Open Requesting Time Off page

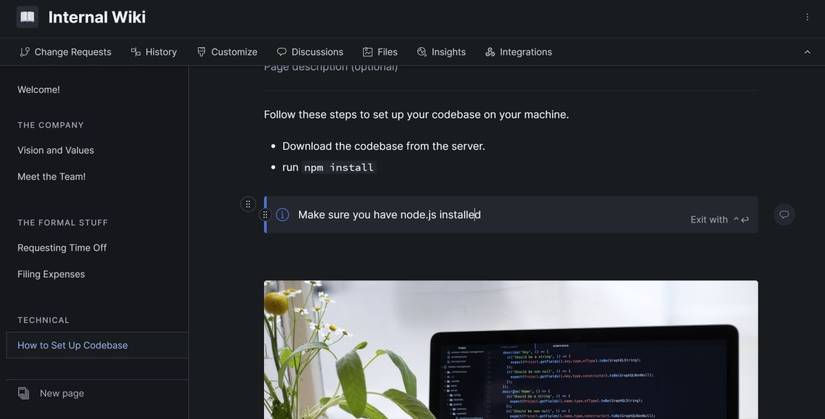click(62, 247)
